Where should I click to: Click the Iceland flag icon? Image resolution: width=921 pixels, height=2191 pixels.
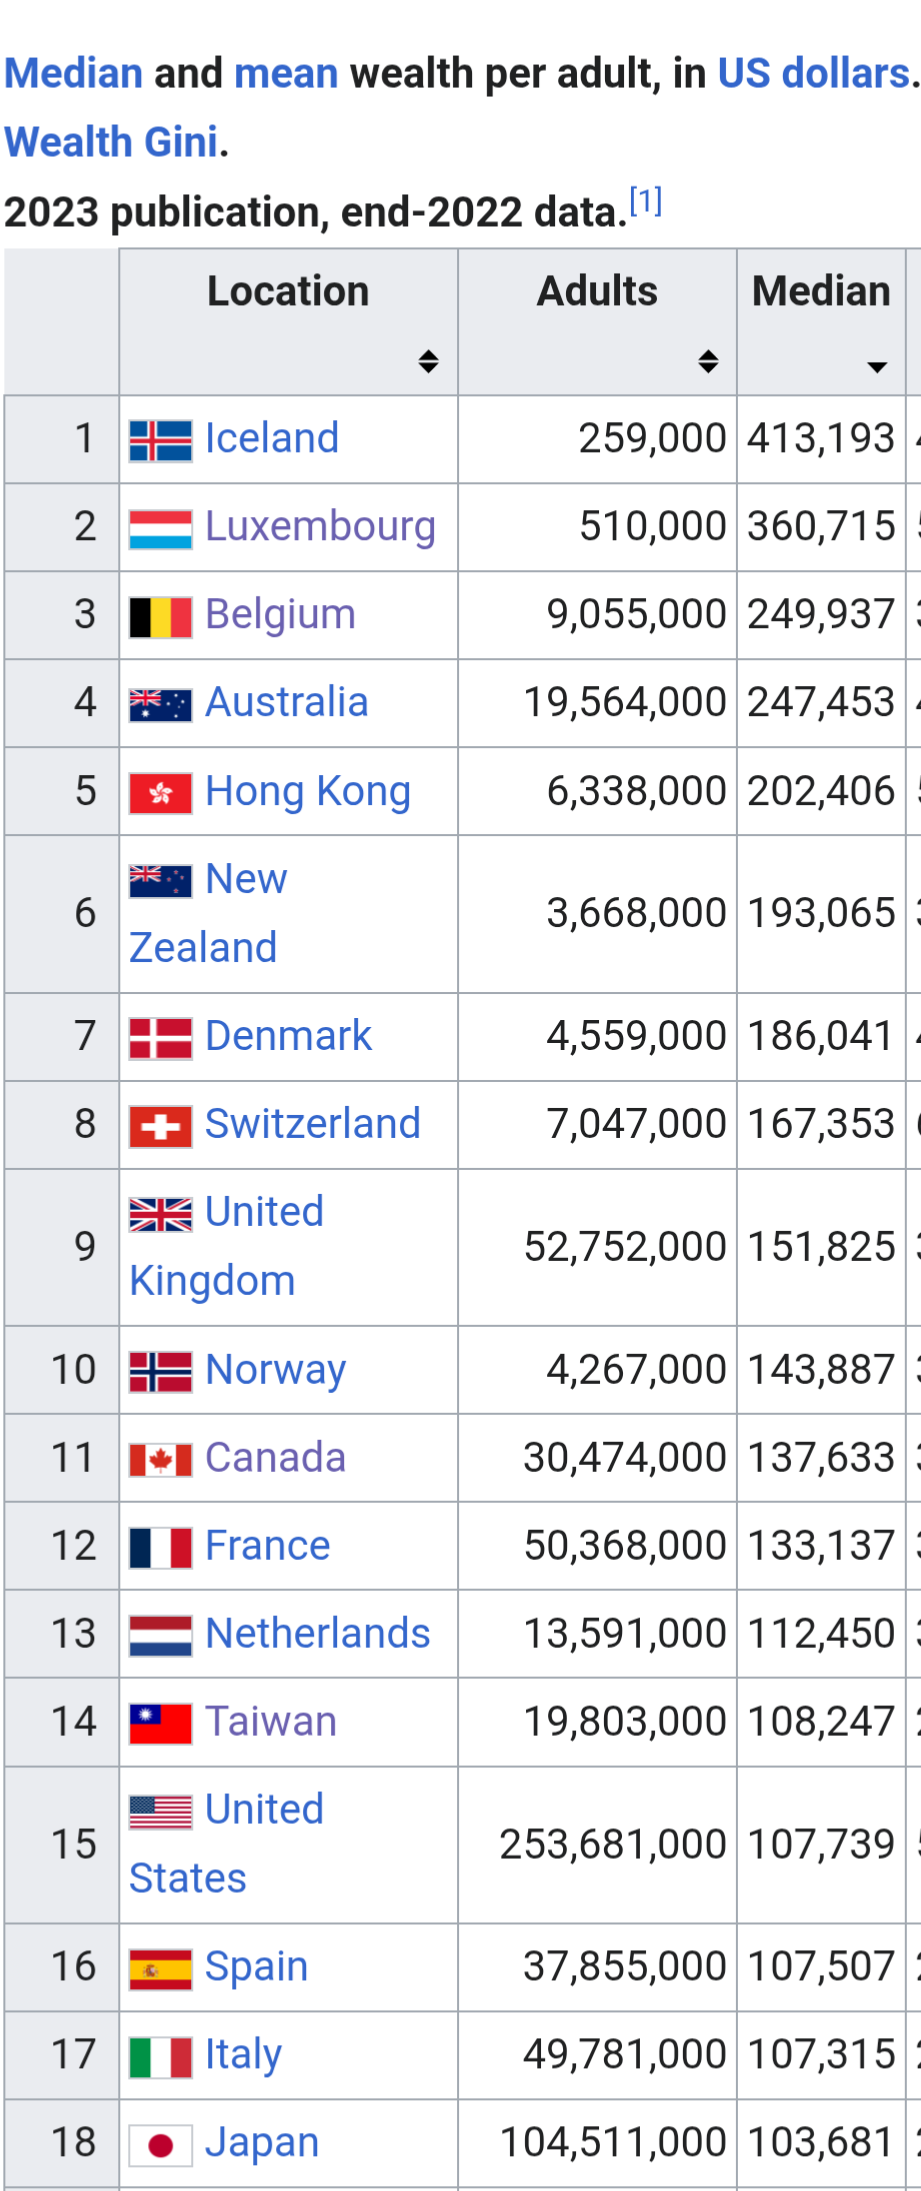[x=160, y=441]
